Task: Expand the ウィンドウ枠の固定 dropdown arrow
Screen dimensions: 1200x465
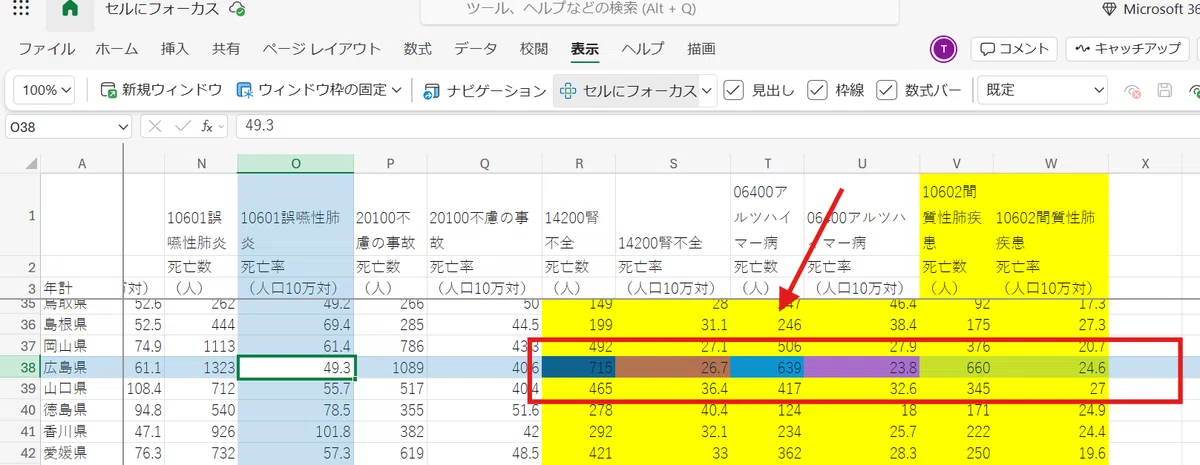Action: tap(396, 90)
